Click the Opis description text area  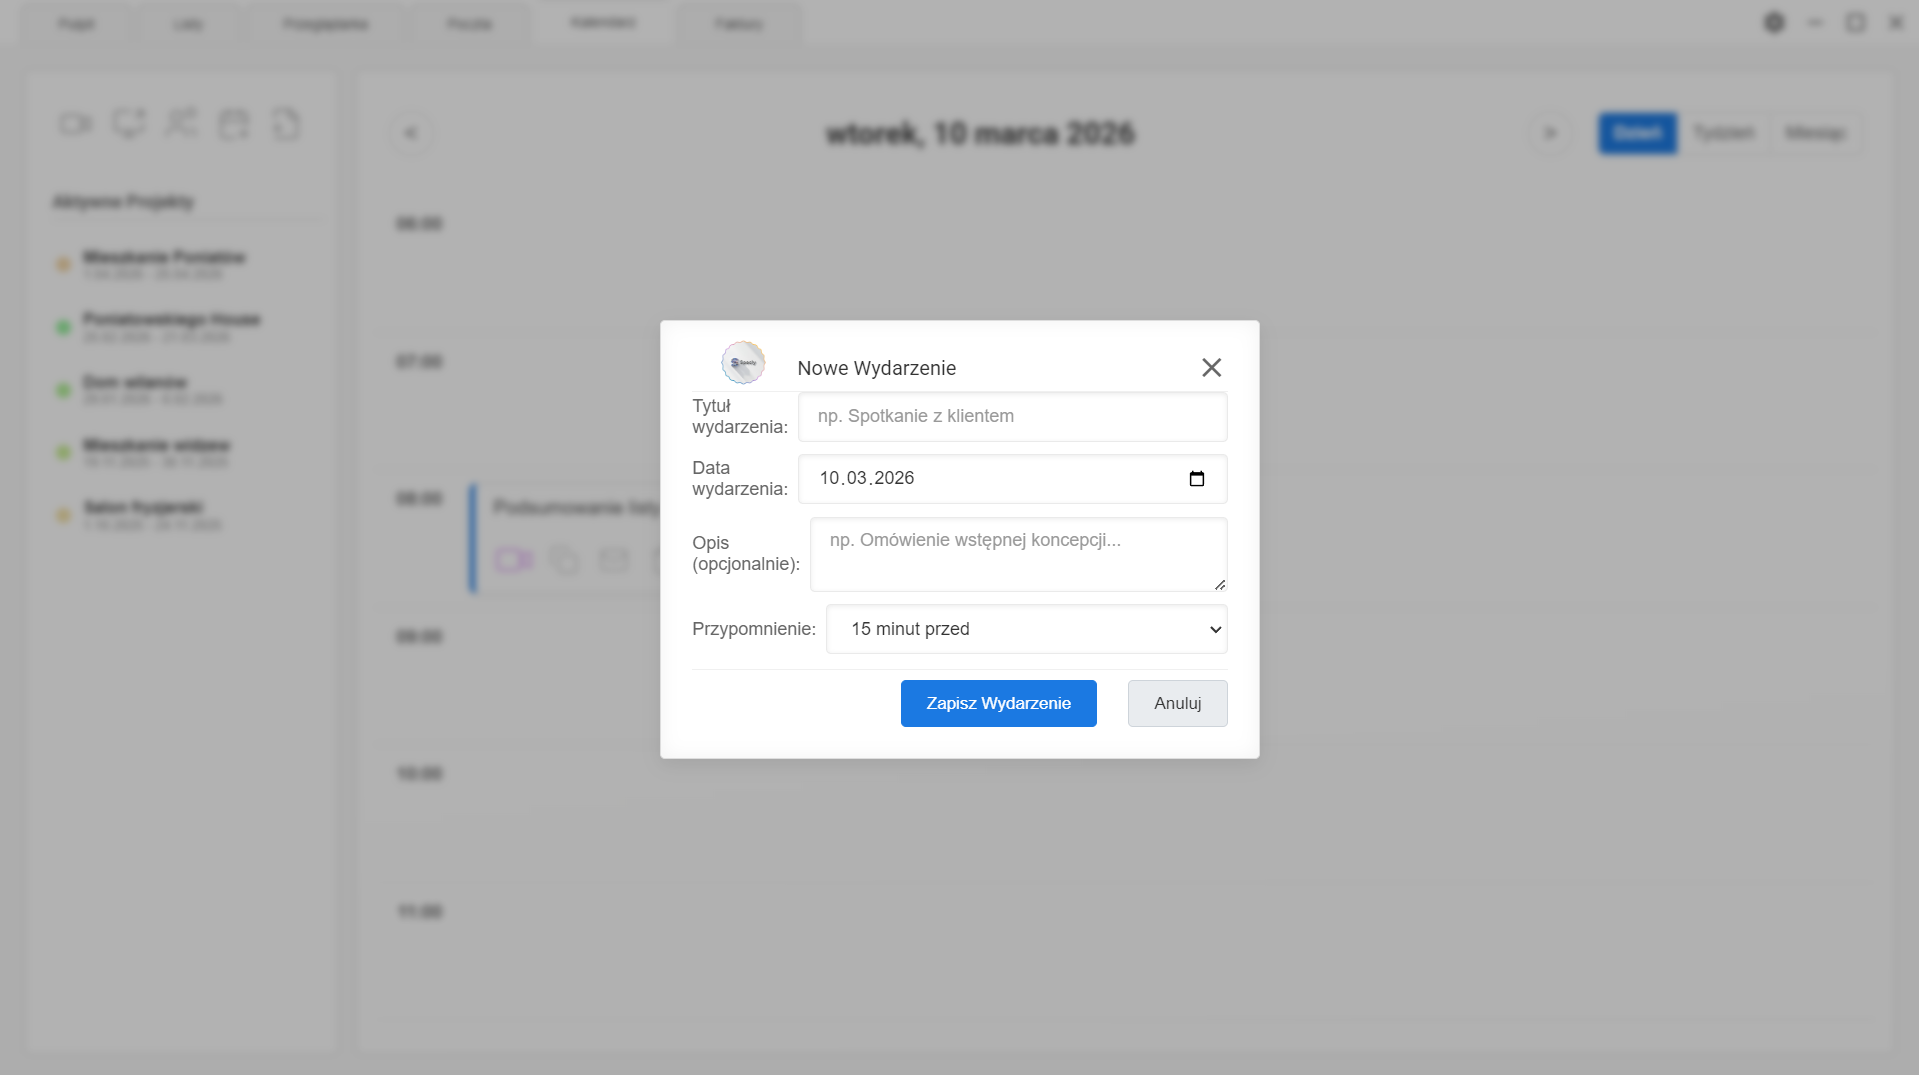1018,554
